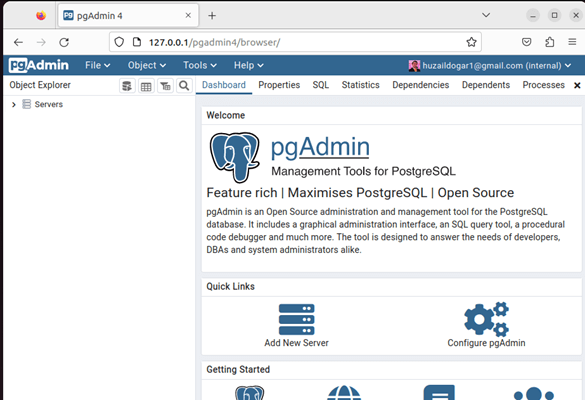Click the Filtered Rows icon in Object Explorer
This screenshot has height=400, width=585.
[165, 86]
